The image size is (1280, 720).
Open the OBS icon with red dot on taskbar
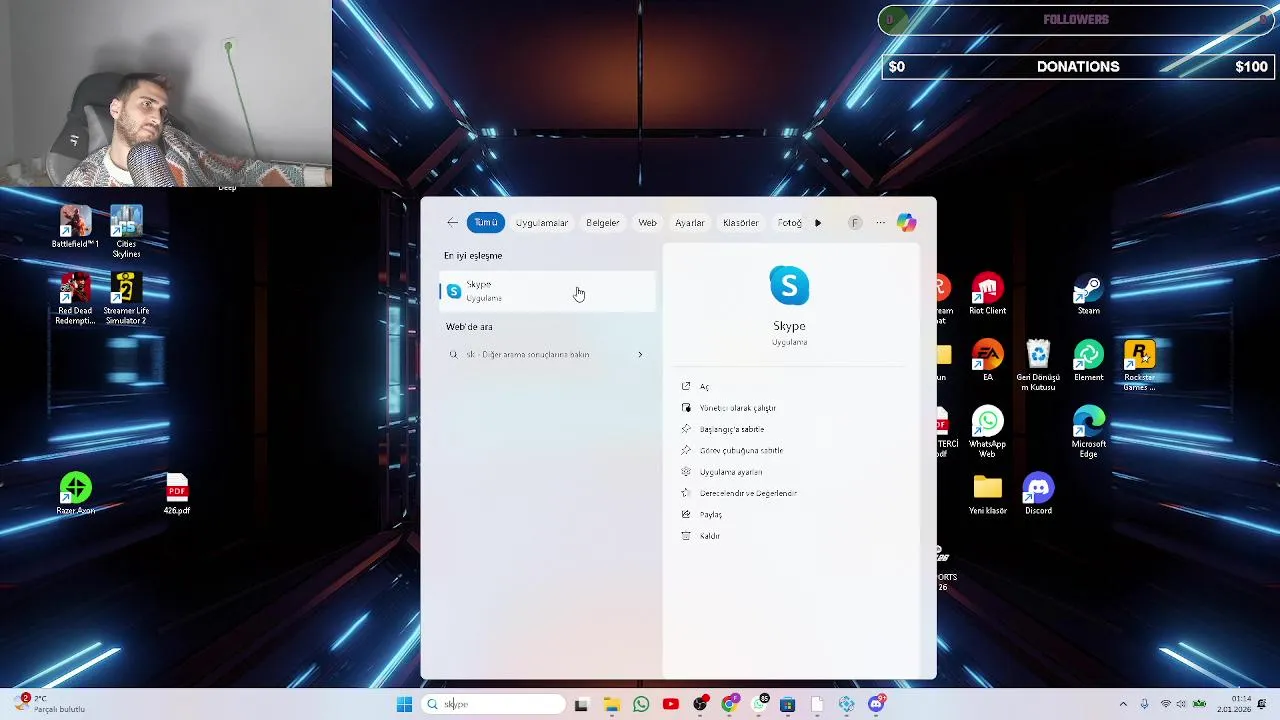[x=700, y=704]
